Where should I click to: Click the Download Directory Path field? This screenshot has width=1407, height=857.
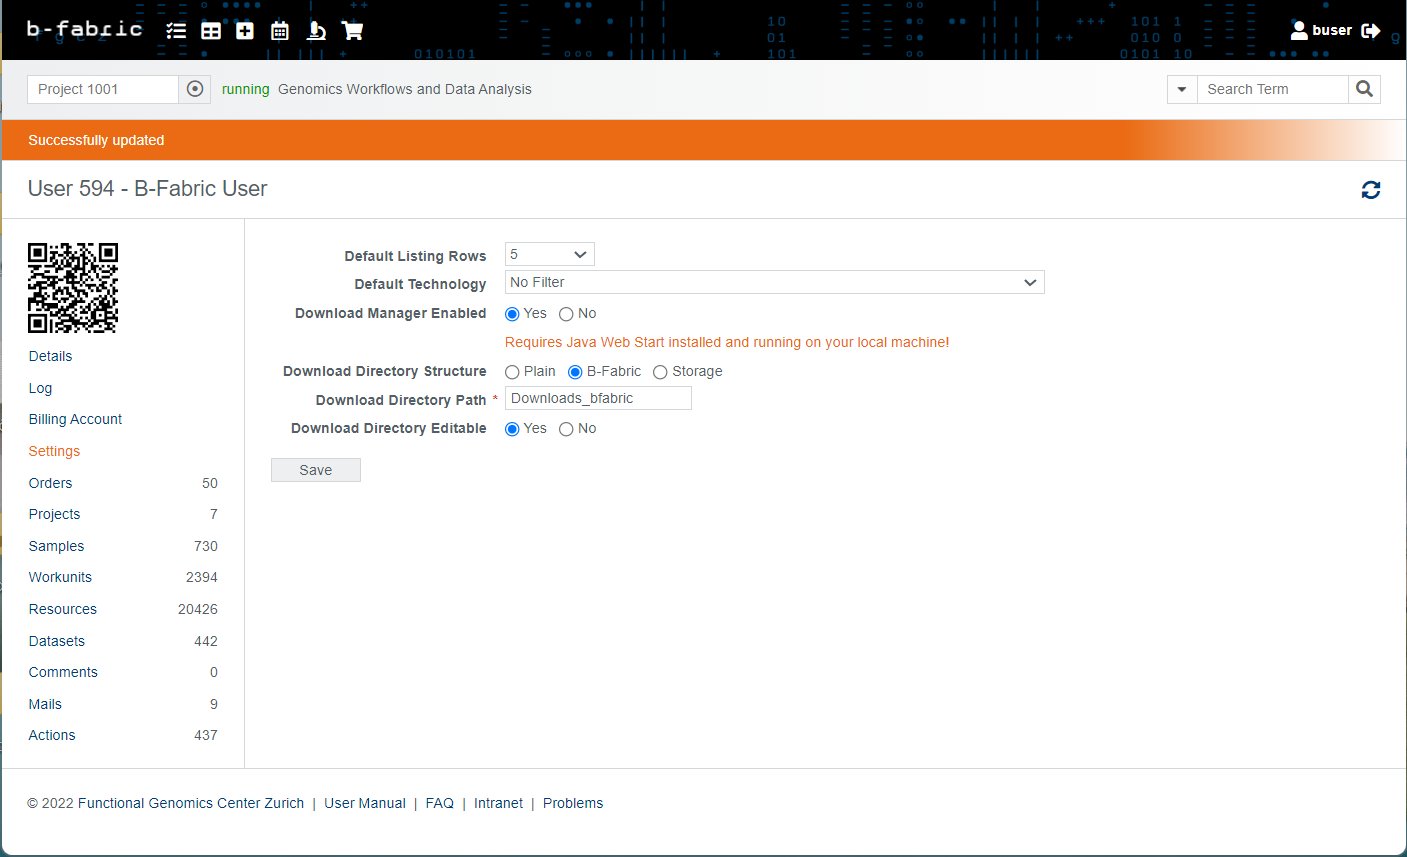598,398
